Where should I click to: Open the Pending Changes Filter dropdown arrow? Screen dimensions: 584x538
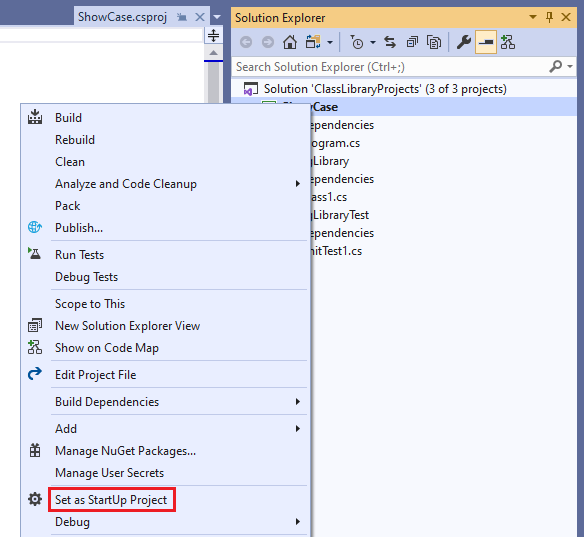373,43
